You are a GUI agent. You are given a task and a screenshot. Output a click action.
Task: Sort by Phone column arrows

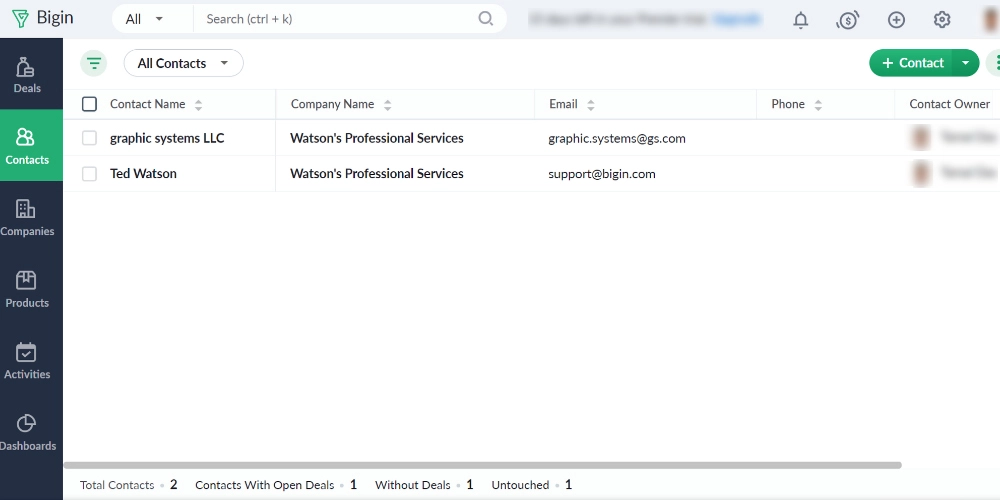coord(818,105)
